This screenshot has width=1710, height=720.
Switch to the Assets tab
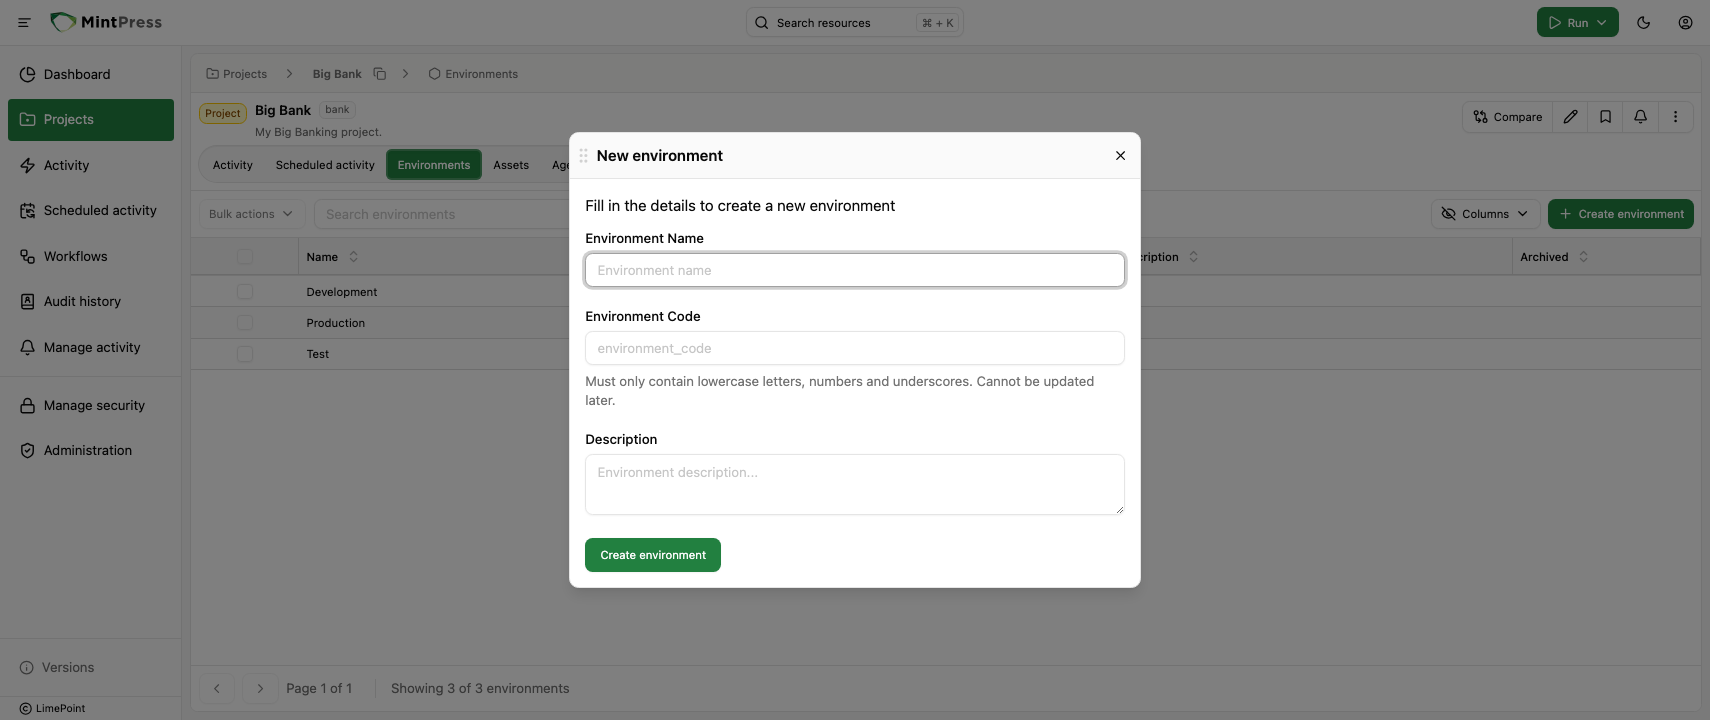click(511, 165)
